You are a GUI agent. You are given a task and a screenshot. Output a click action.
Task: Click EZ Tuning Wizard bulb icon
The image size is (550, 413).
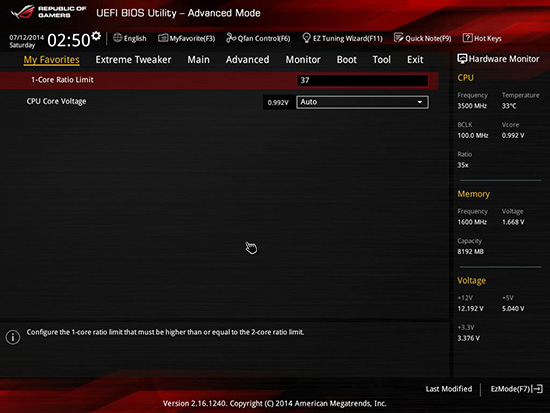[x=306, y=38]
